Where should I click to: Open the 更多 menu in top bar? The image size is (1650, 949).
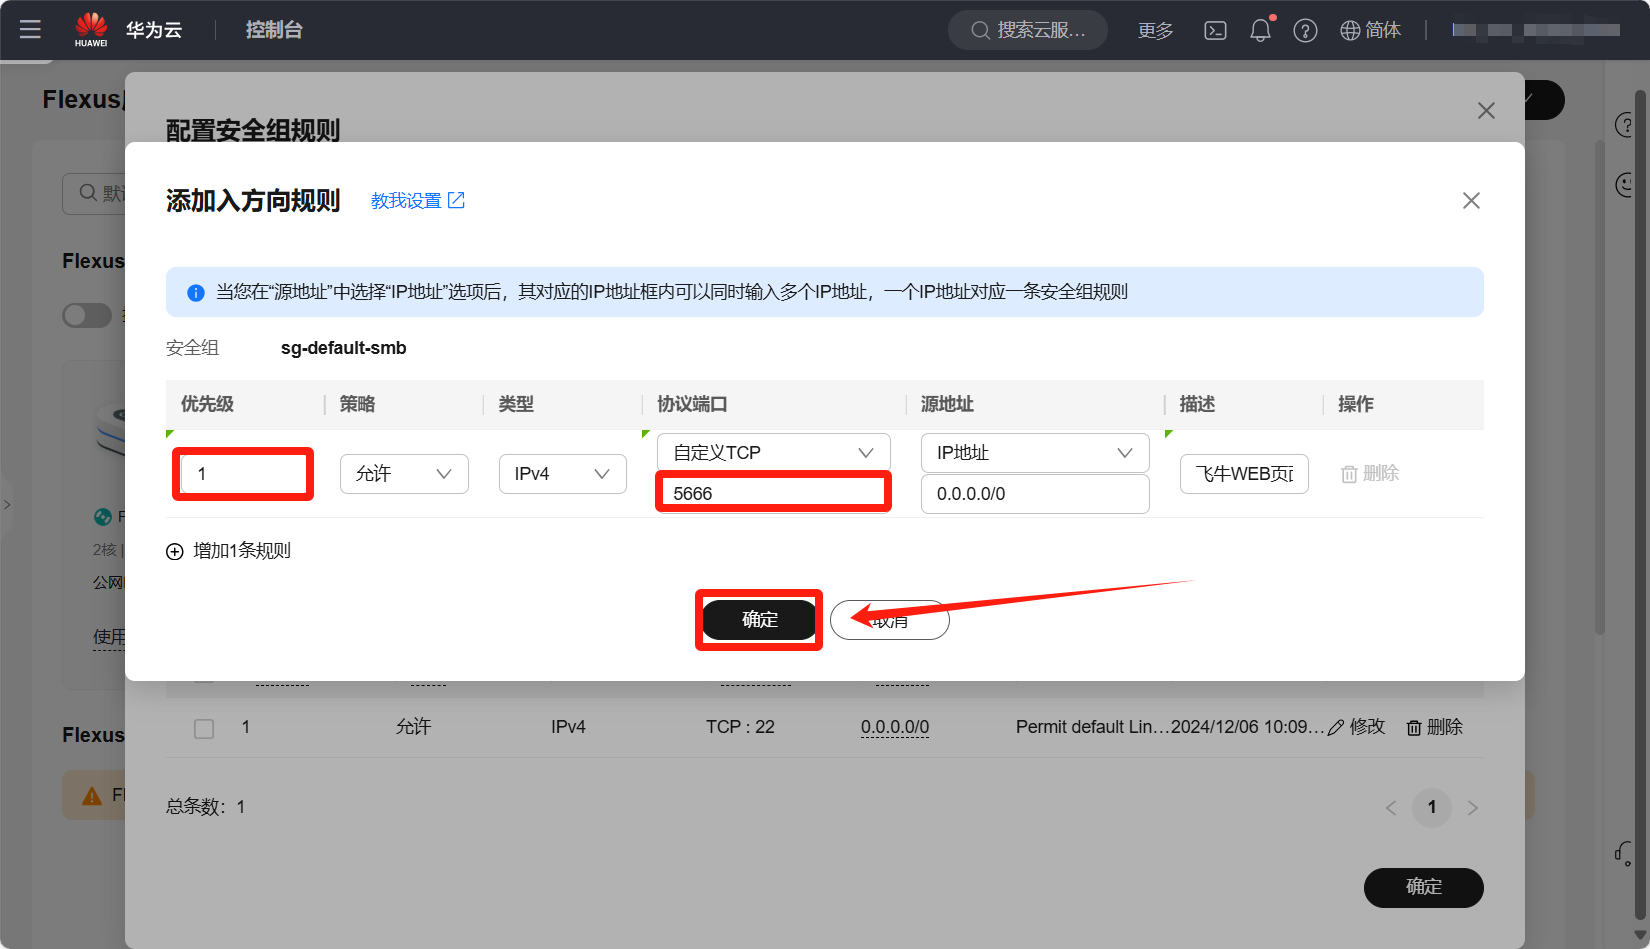[x=1155, y=30]
